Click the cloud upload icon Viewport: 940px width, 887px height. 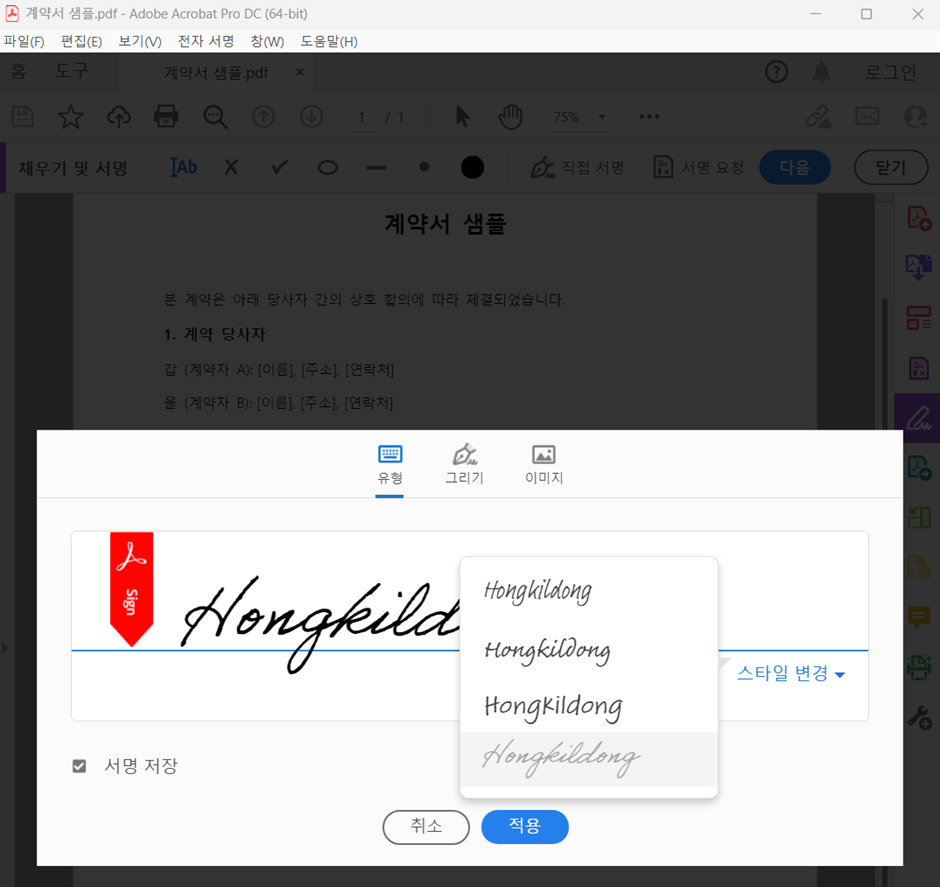click(119, 116)
